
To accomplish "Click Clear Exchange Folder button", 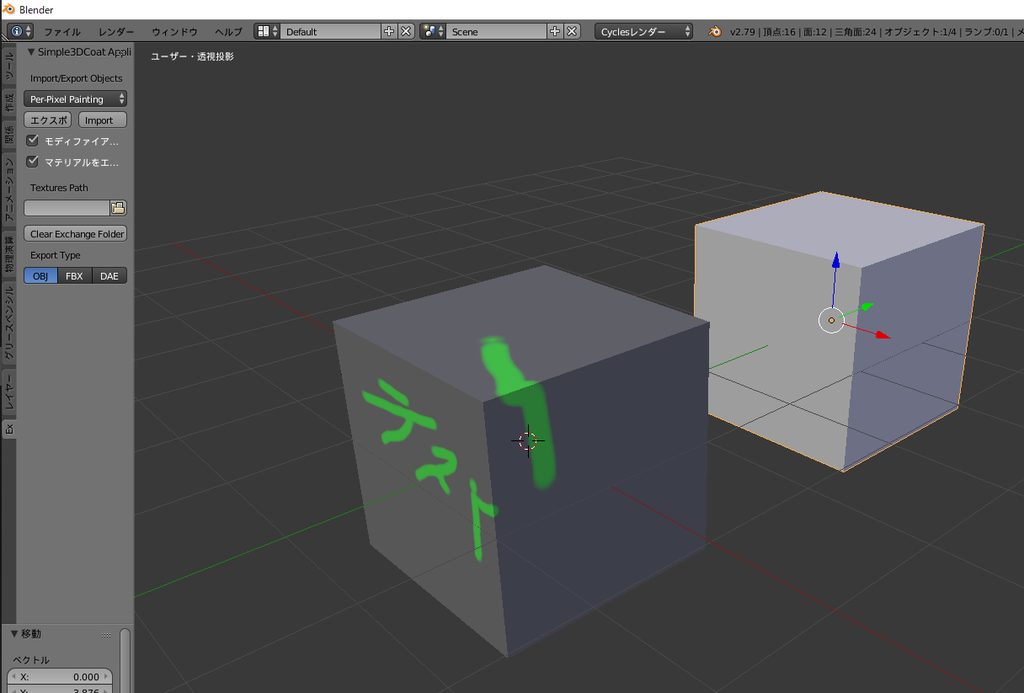I will coord(75,234).
